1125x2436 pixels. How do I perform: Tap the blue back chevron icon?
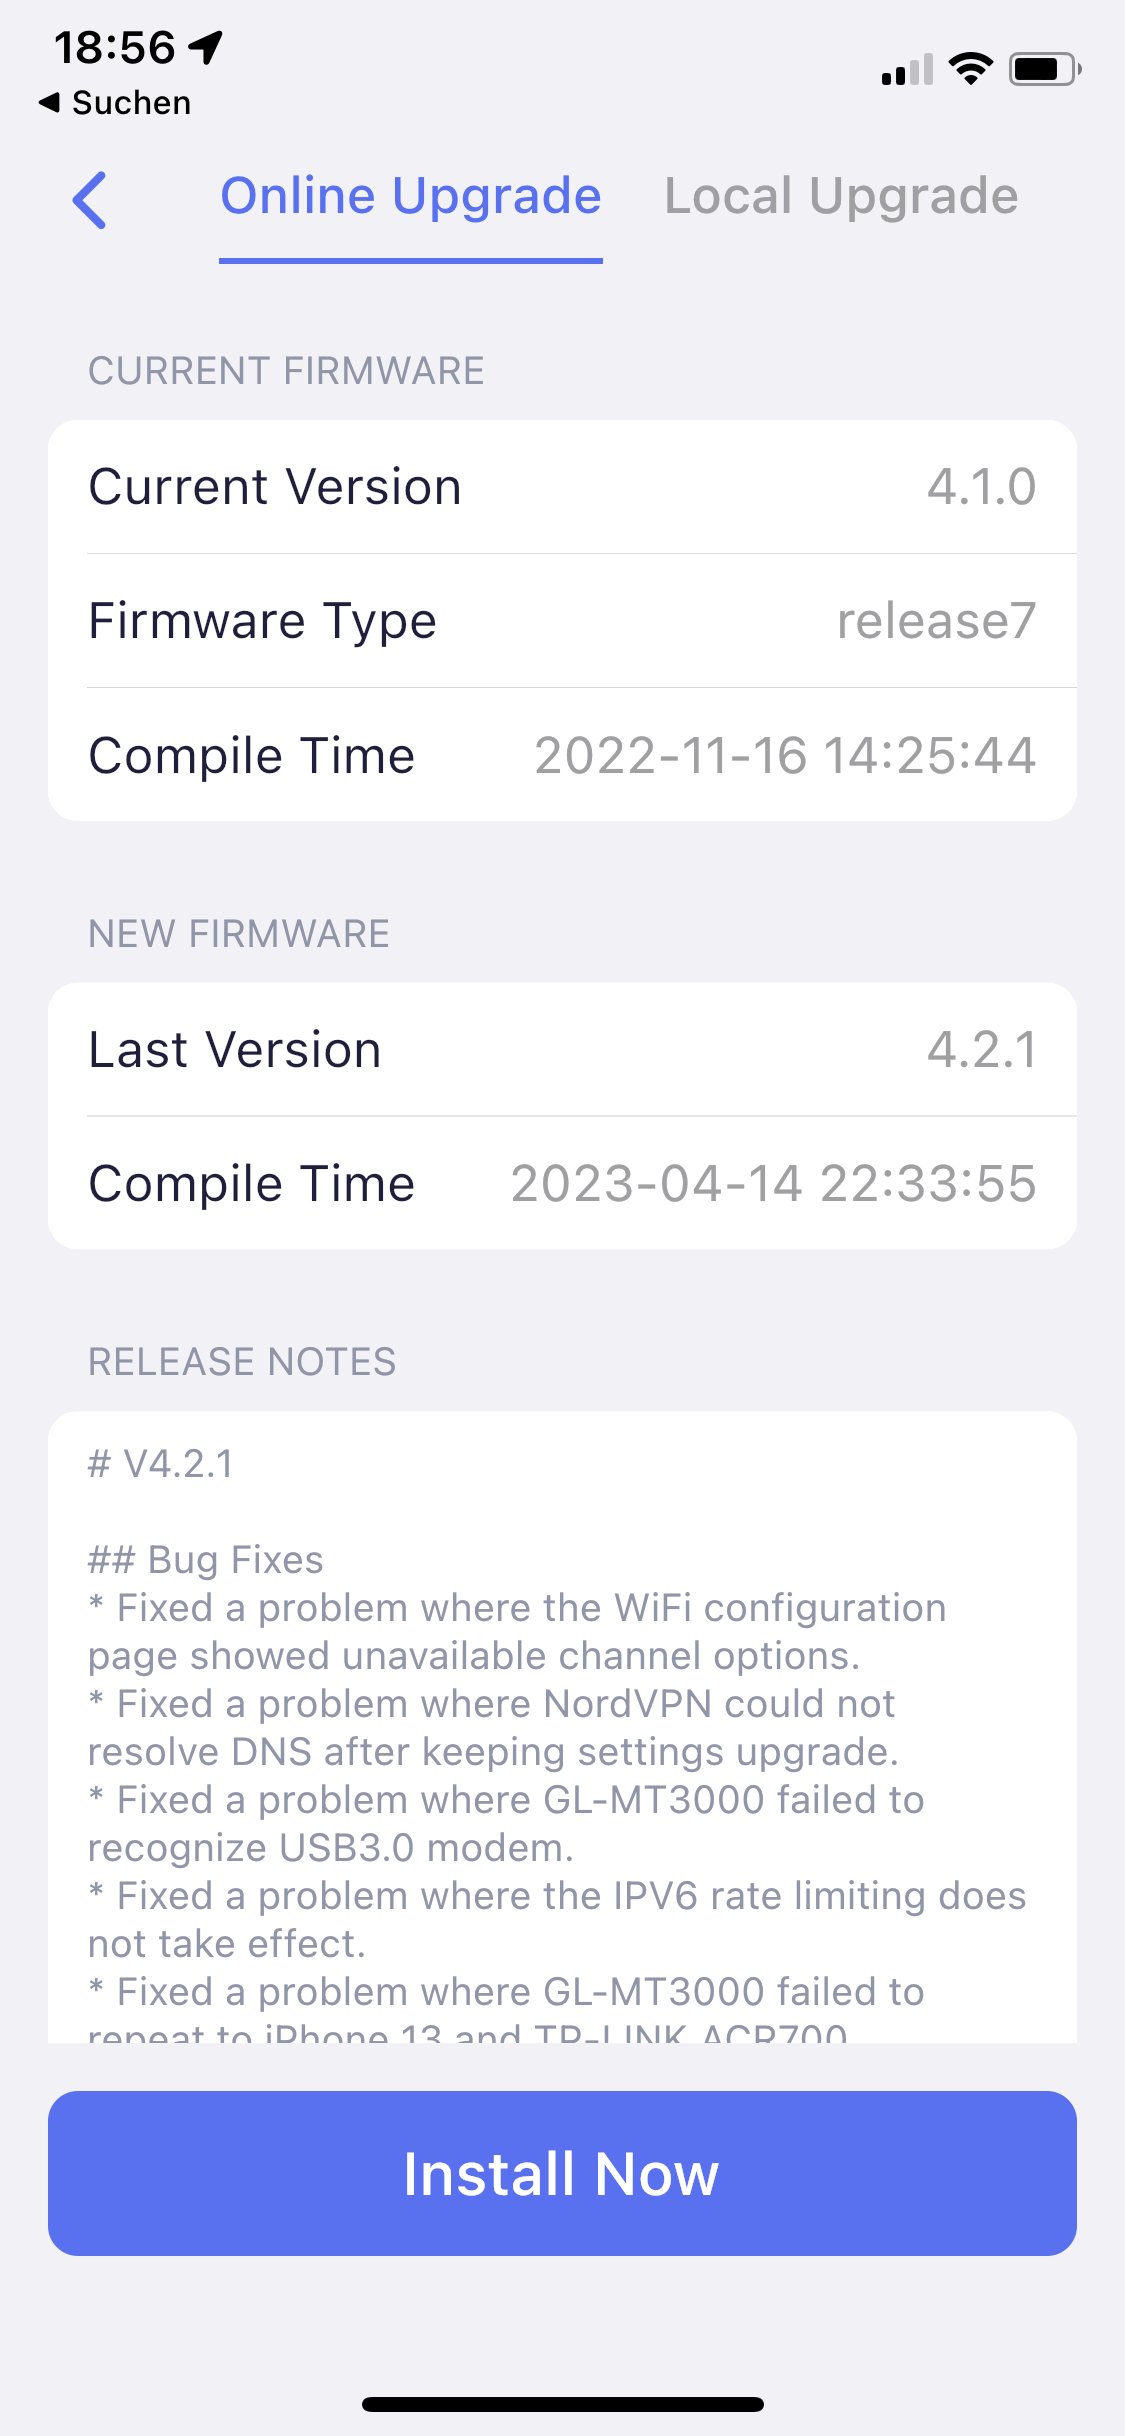89,200
